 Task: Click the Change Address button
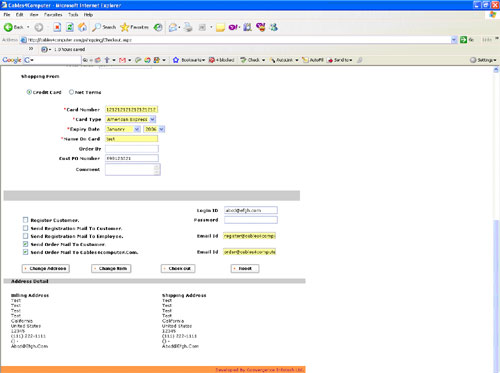pyautogui.click(x=46, y=268)
